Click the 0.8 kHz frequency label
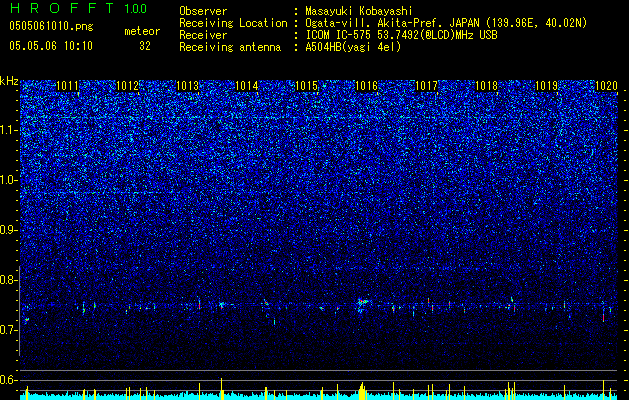Image resolution: width=629 pixels, height=400 pixels. 9,280
